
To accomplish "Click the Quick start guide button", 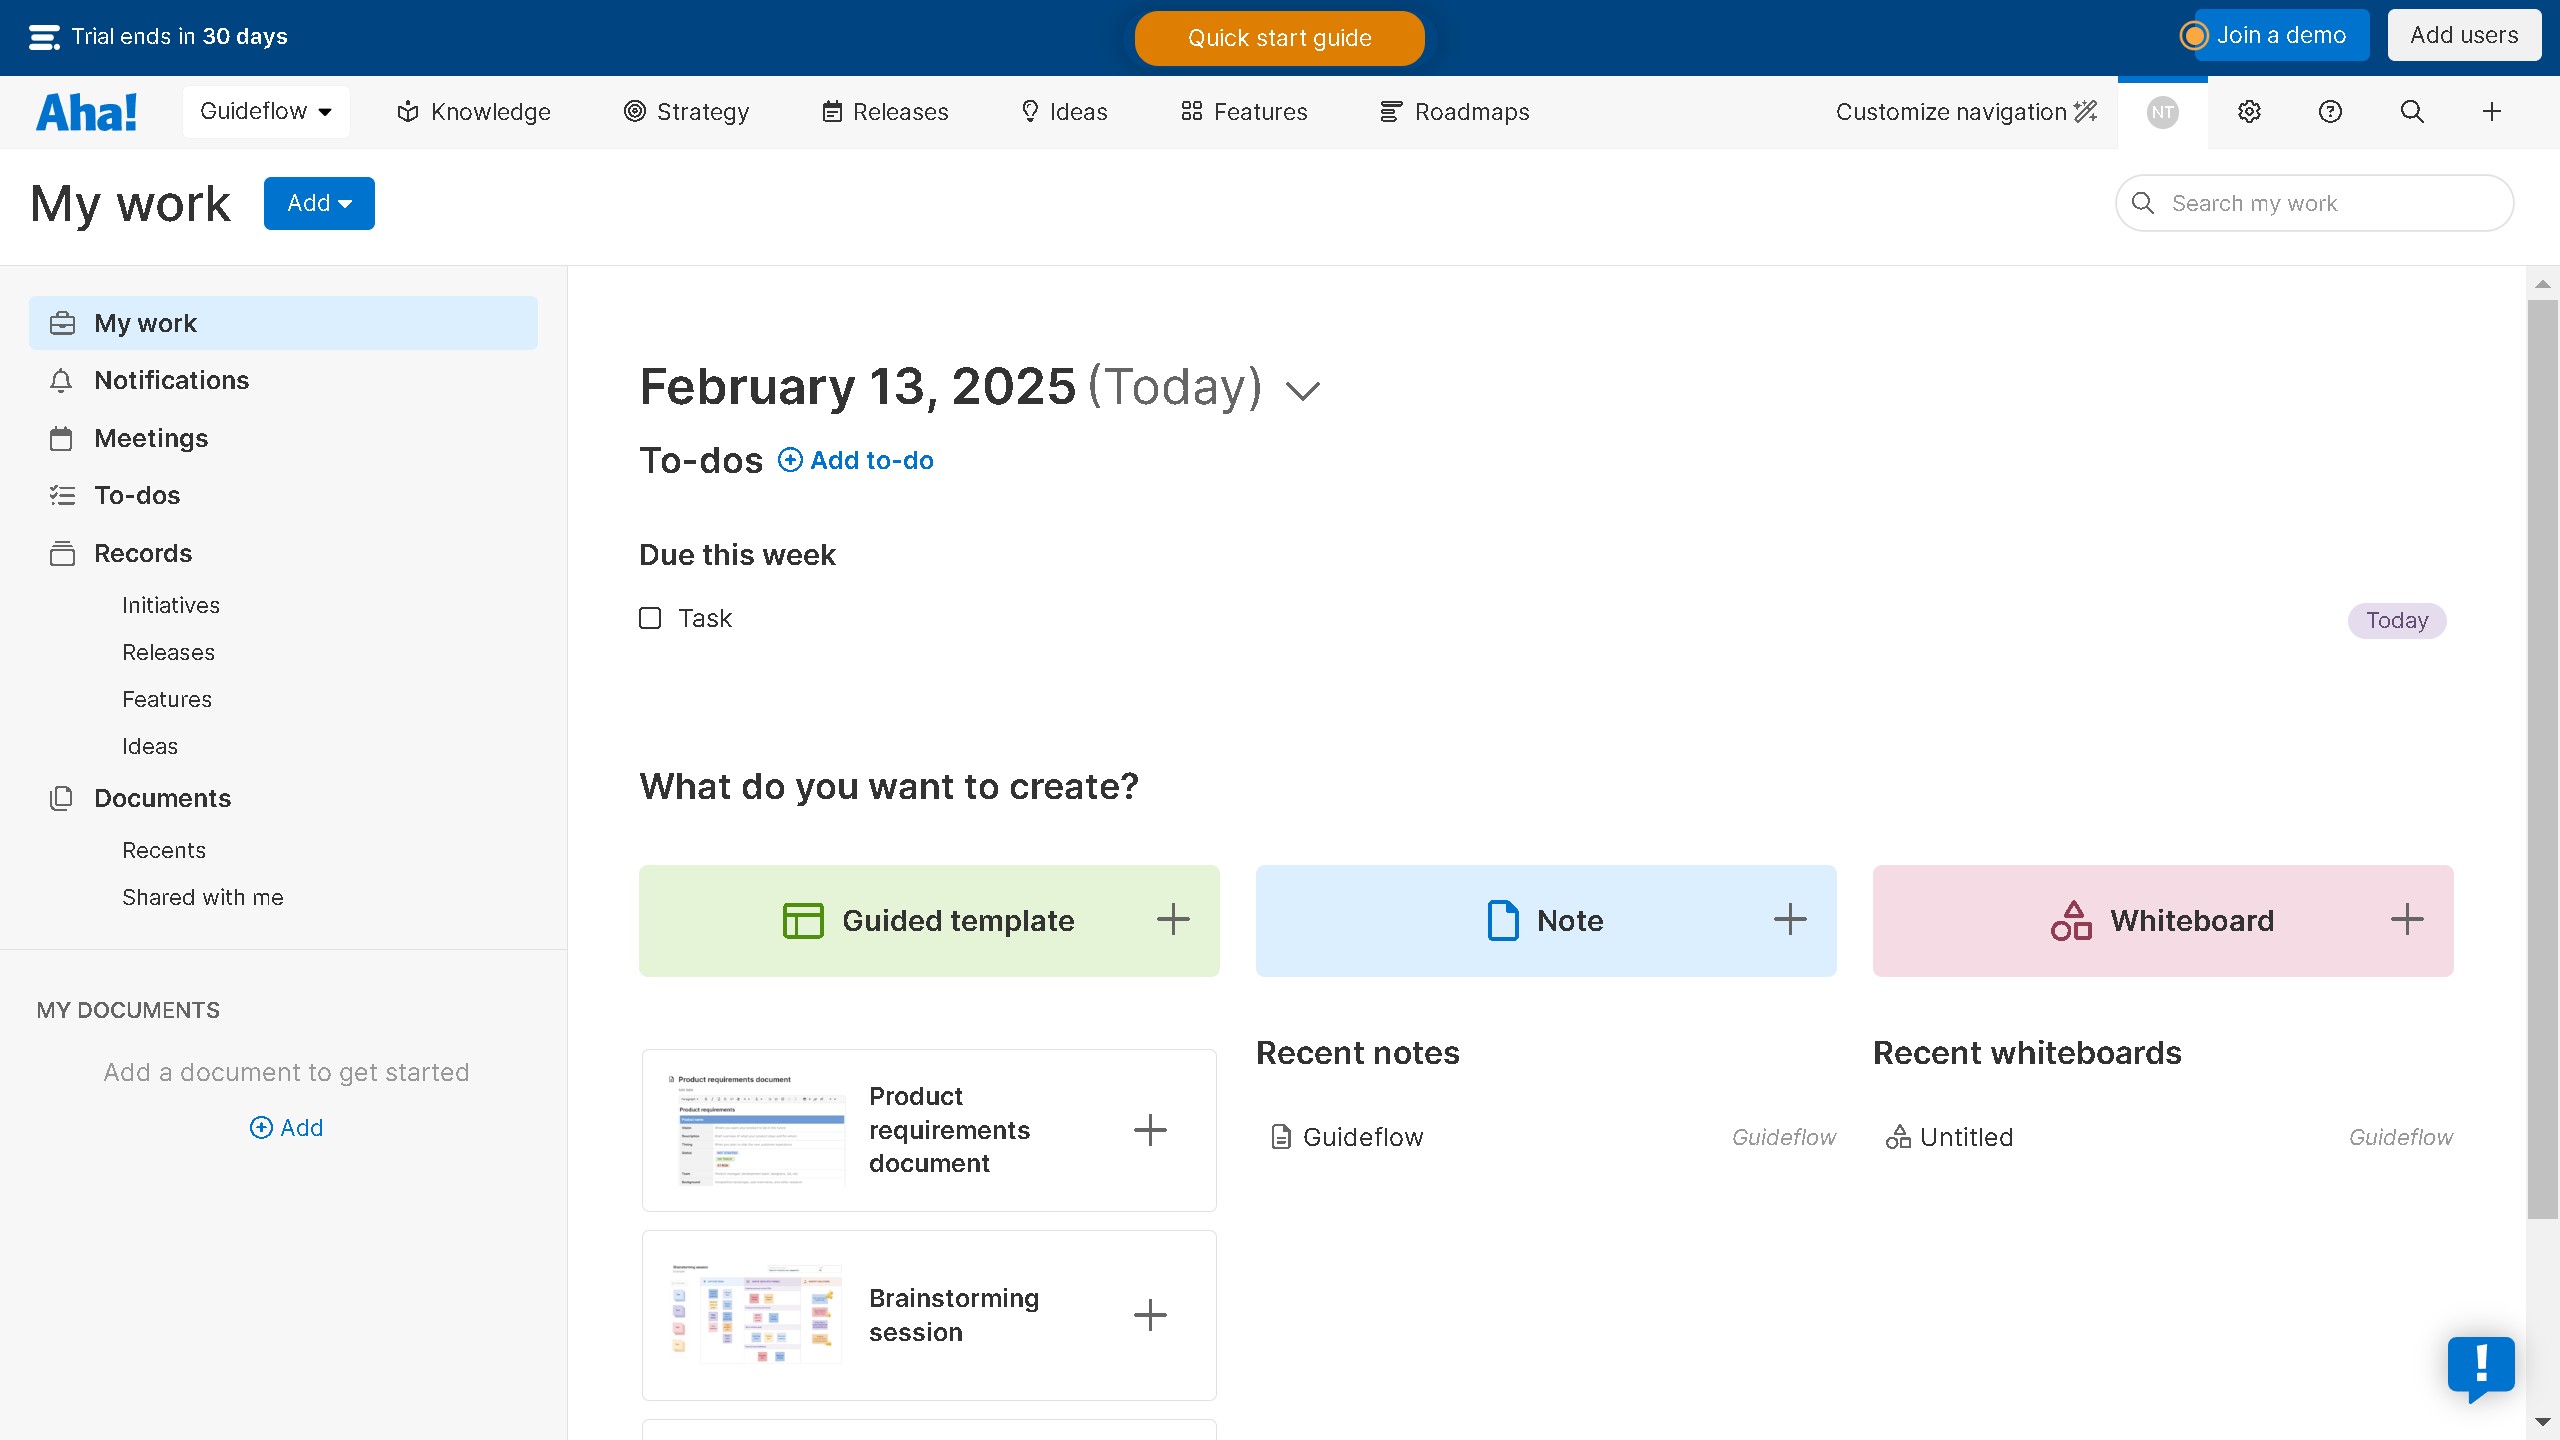I will (1279, 38).
